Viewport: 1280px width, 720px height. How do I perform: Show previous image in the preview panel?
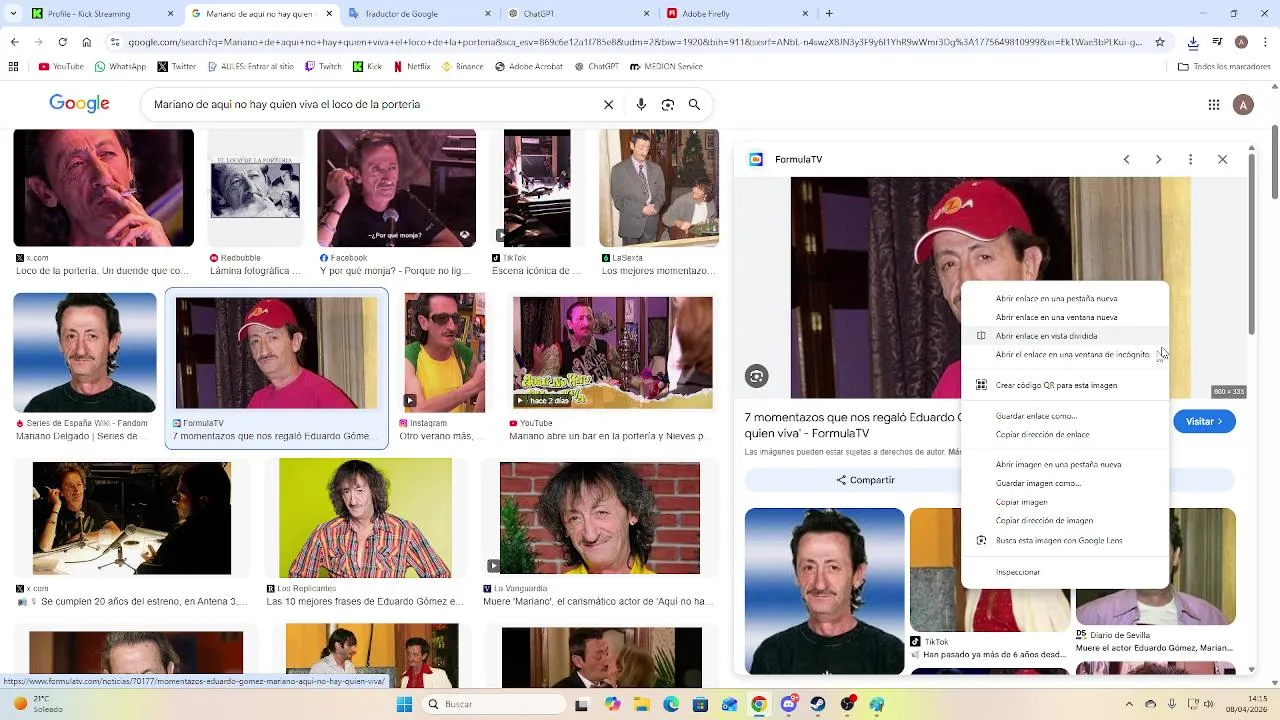[1126, 159]
